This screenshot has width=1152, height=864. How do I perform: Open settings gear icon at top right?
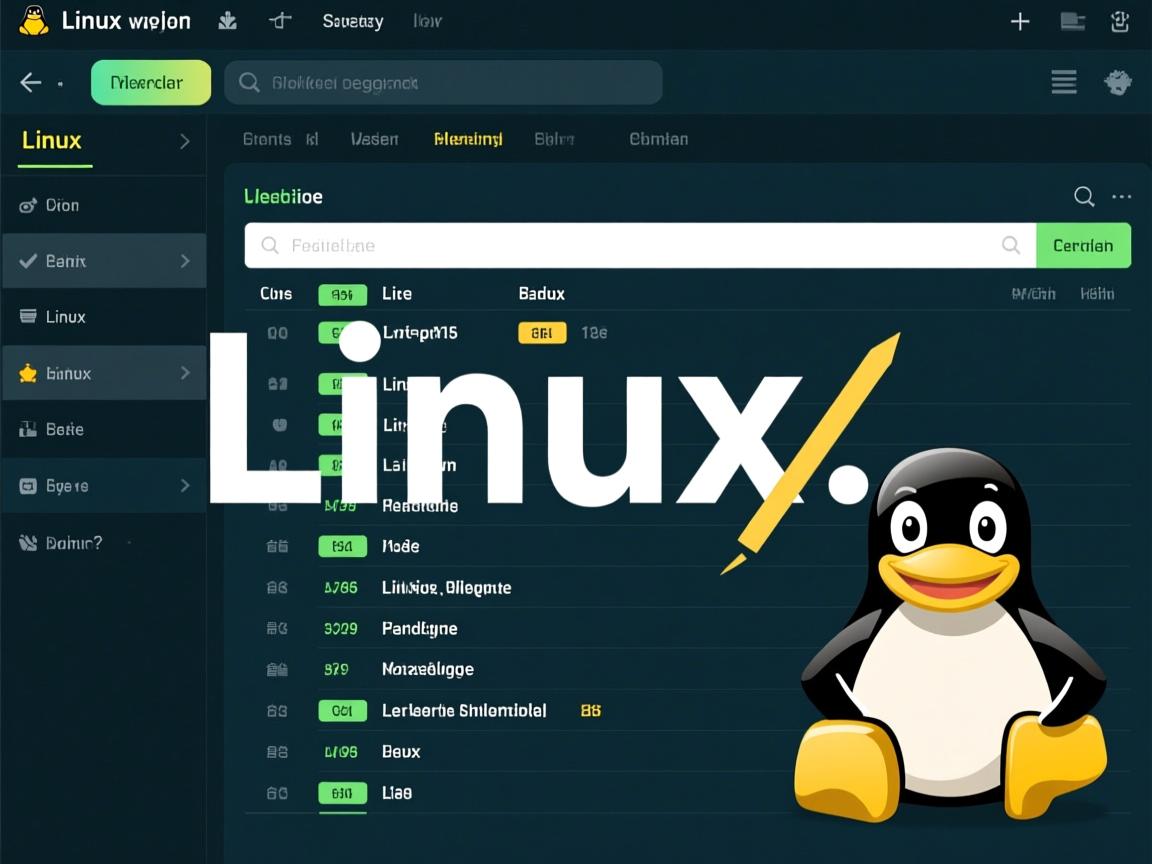tap(1117, 83)
